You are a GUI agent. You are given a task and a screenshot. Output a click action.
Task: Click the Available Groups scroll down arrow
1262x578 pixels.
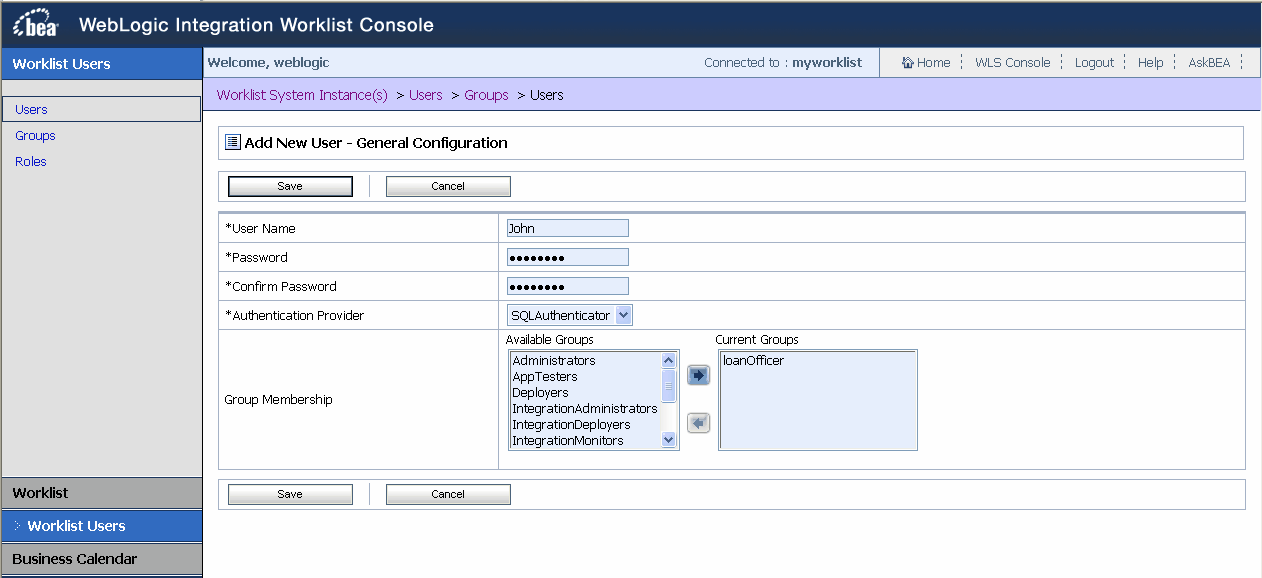[669, 440]
